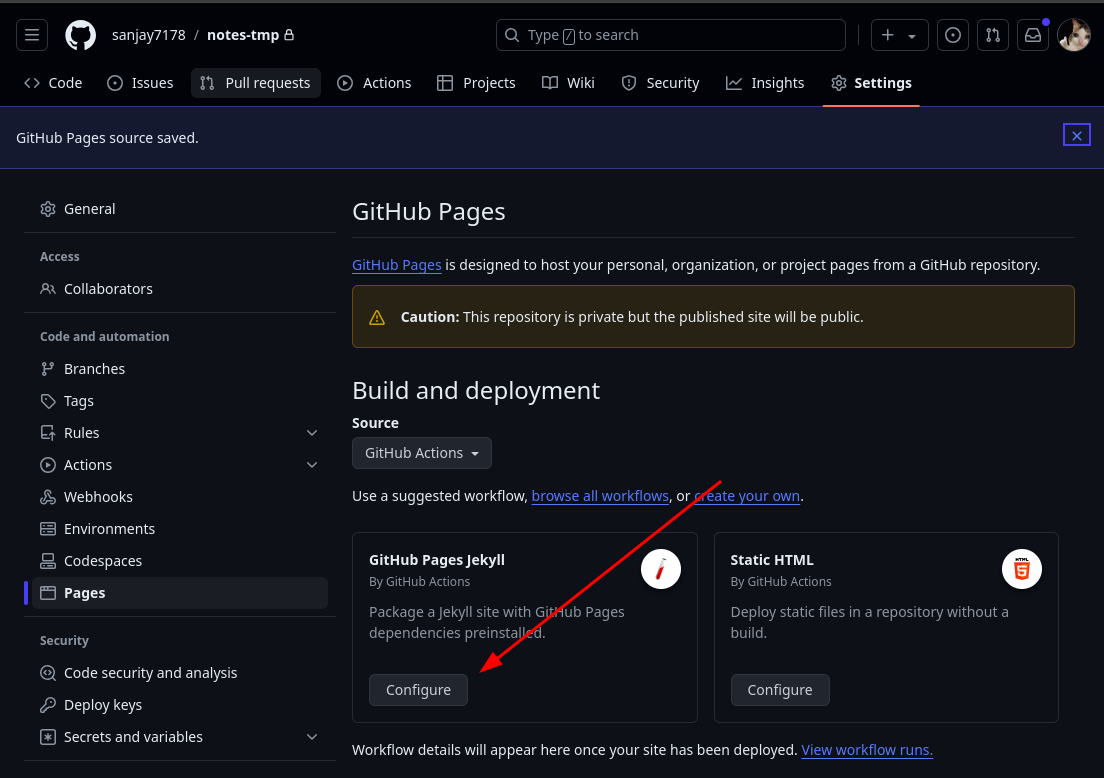
Task: Switch to the Insights tab
Action: [765, 83]
